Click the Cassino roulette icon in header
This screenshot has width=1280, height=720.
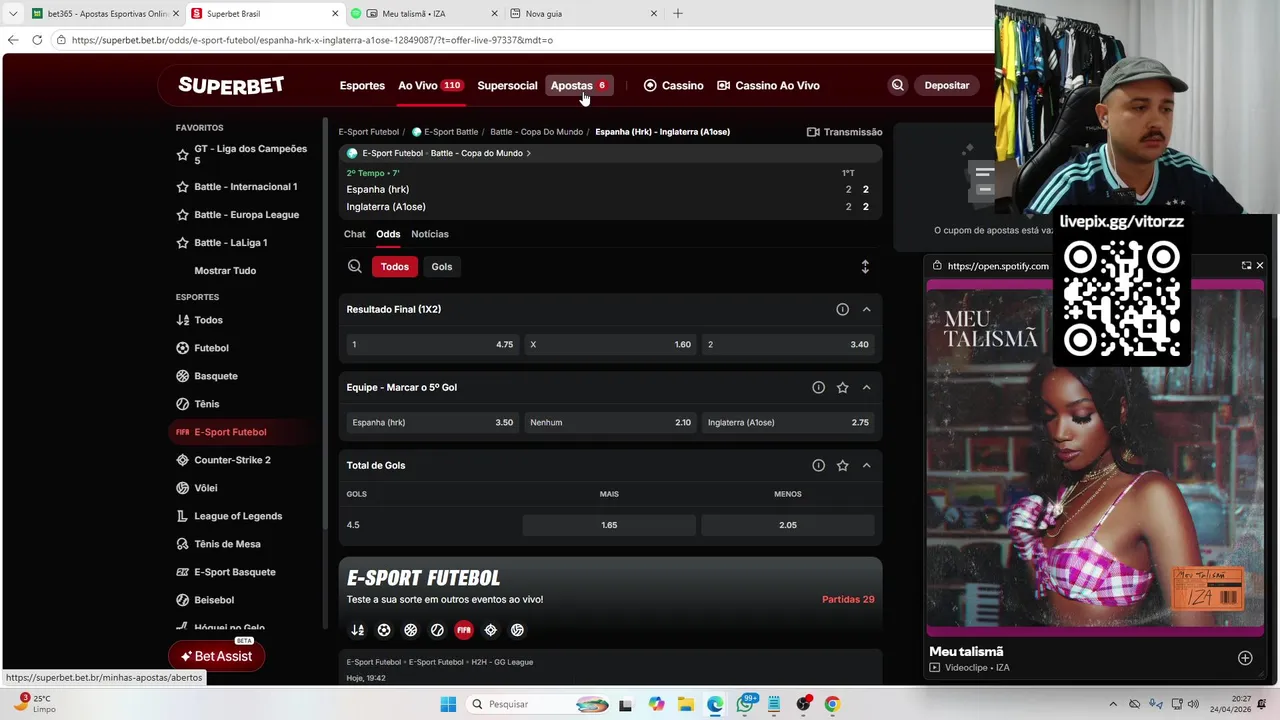pyautogui.click(x=650, y=86)
